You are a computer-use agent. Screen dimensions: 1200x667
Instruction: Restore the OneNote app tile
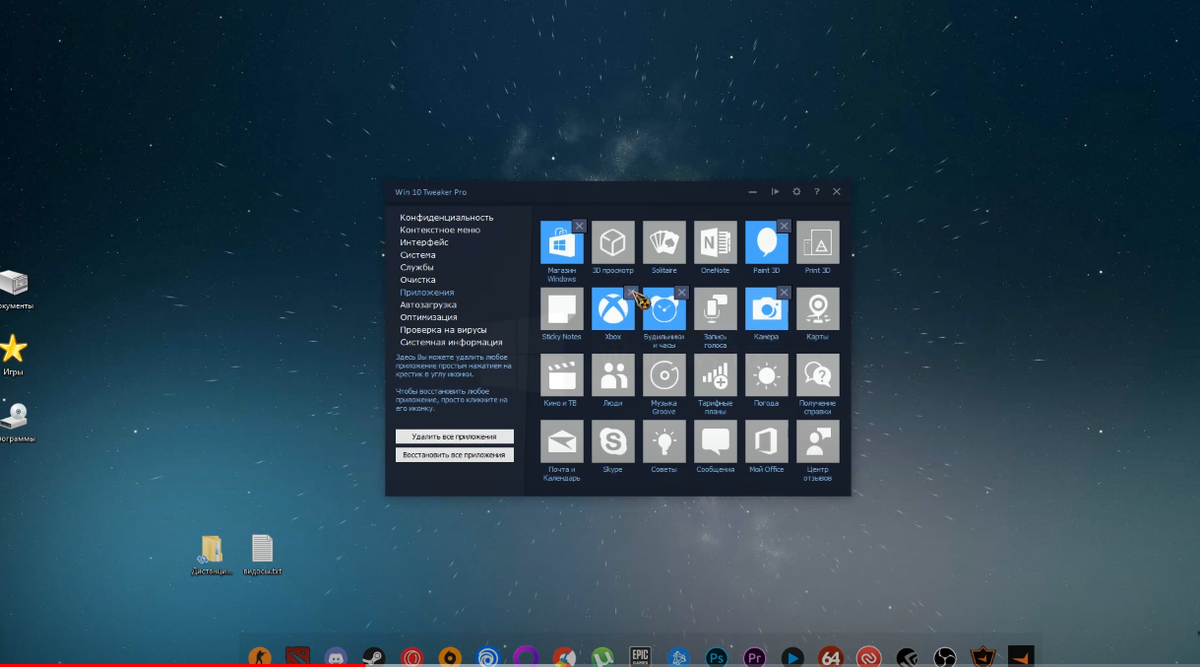pyautogui.click(x=715, y=243)
